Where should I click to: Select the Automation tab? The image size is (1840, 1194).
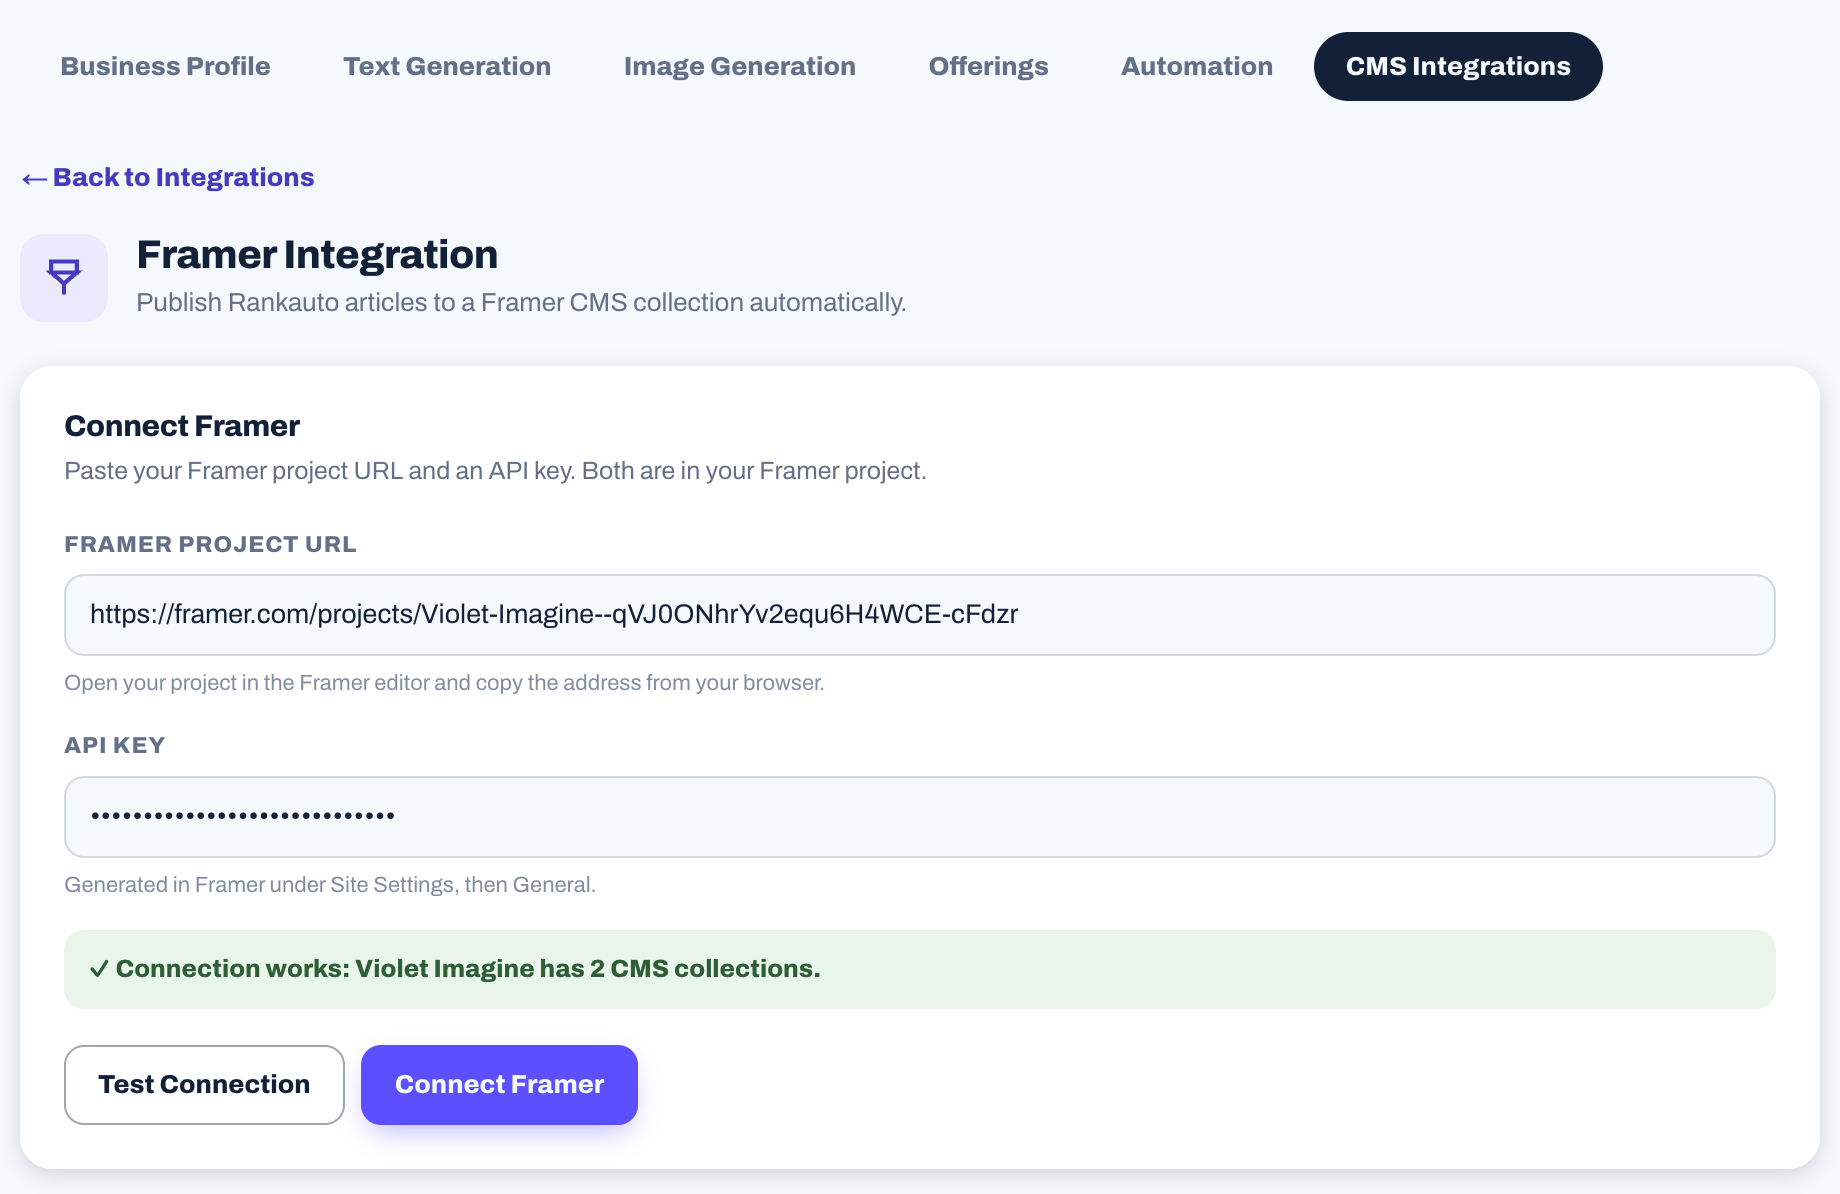tap(1197, 66)
